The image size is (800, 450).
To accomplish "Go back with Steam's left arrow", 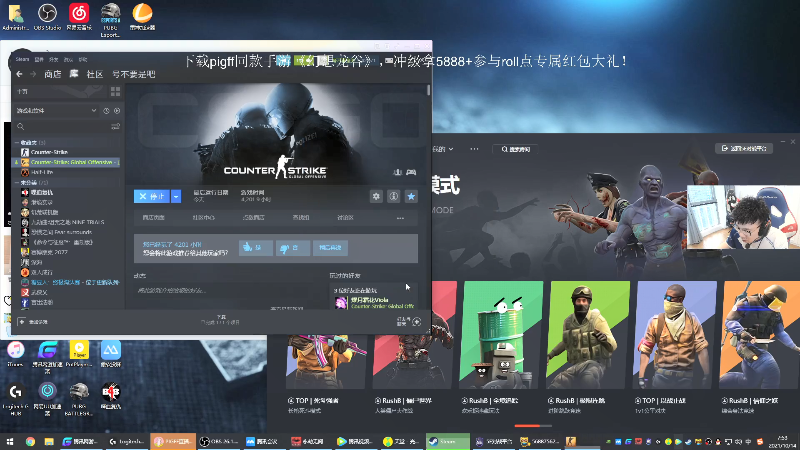I will pos(19,74).
